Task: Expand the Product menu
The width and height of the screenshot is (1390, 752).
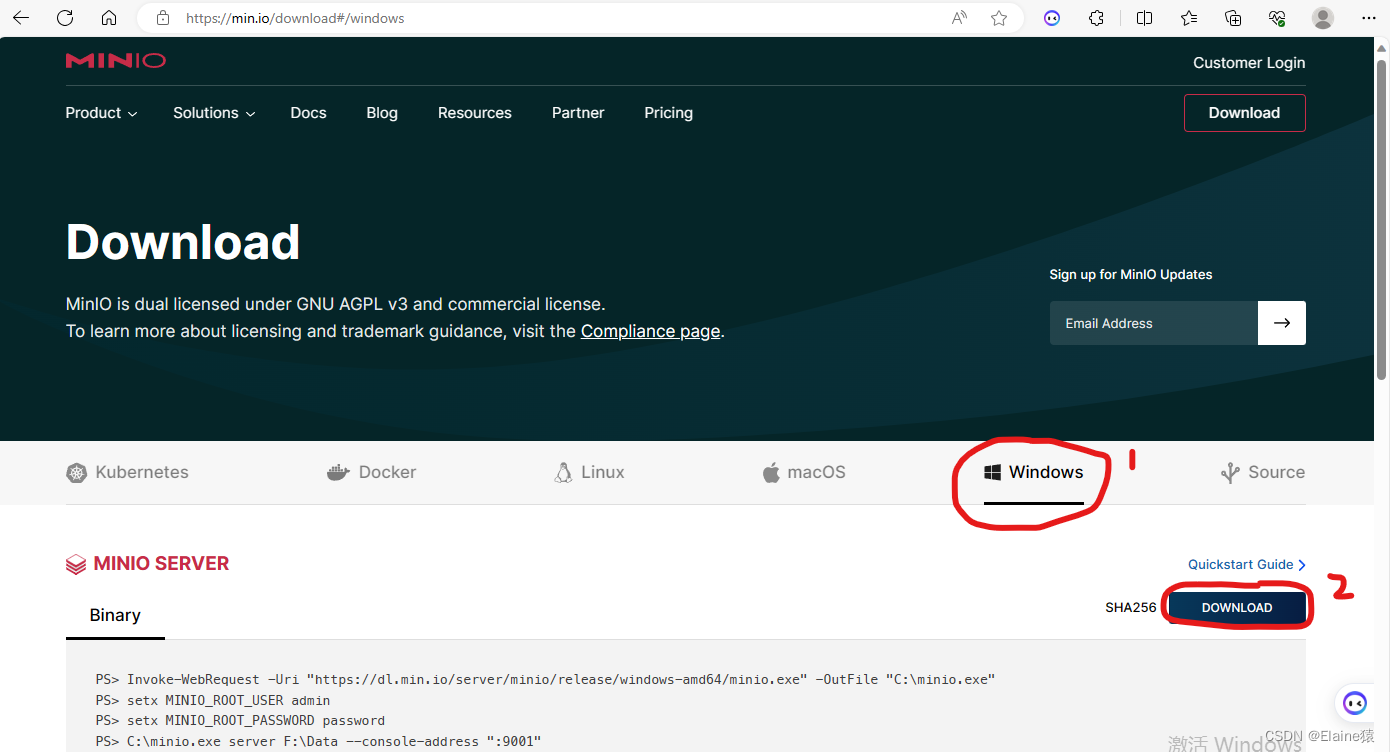Action: (x=101, y=113)
